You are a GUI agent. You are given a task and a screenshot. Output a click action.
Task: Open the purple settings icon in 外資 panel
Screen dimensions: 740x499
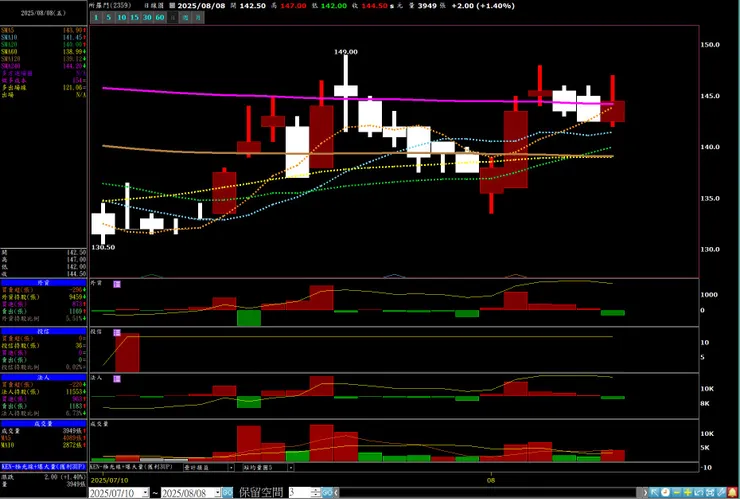pos(117,284)
